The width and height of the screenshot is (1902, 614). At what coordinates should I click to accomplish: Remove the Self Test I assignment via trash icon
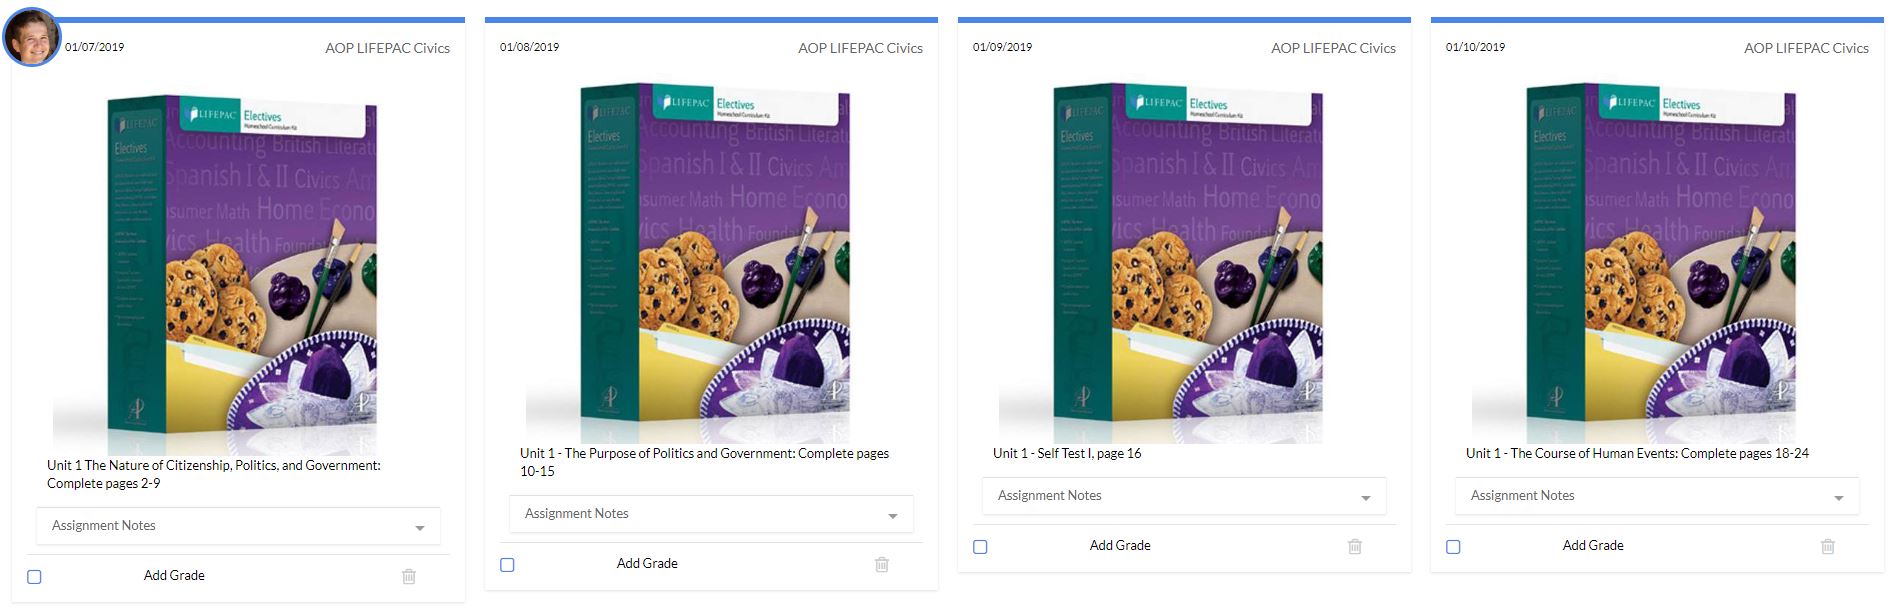pyautogui.click(x=1355, y=546)
